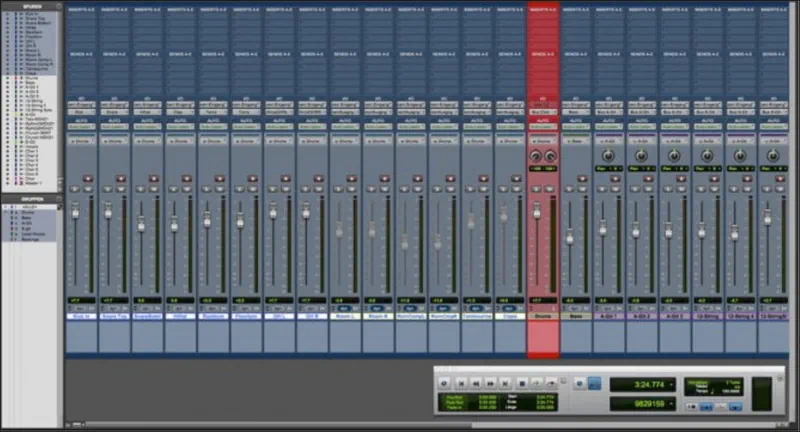The height and width of the screenshot is (432, 800).
Task: Click the volume fader on the Drums channel
Action: click(537, 211)
